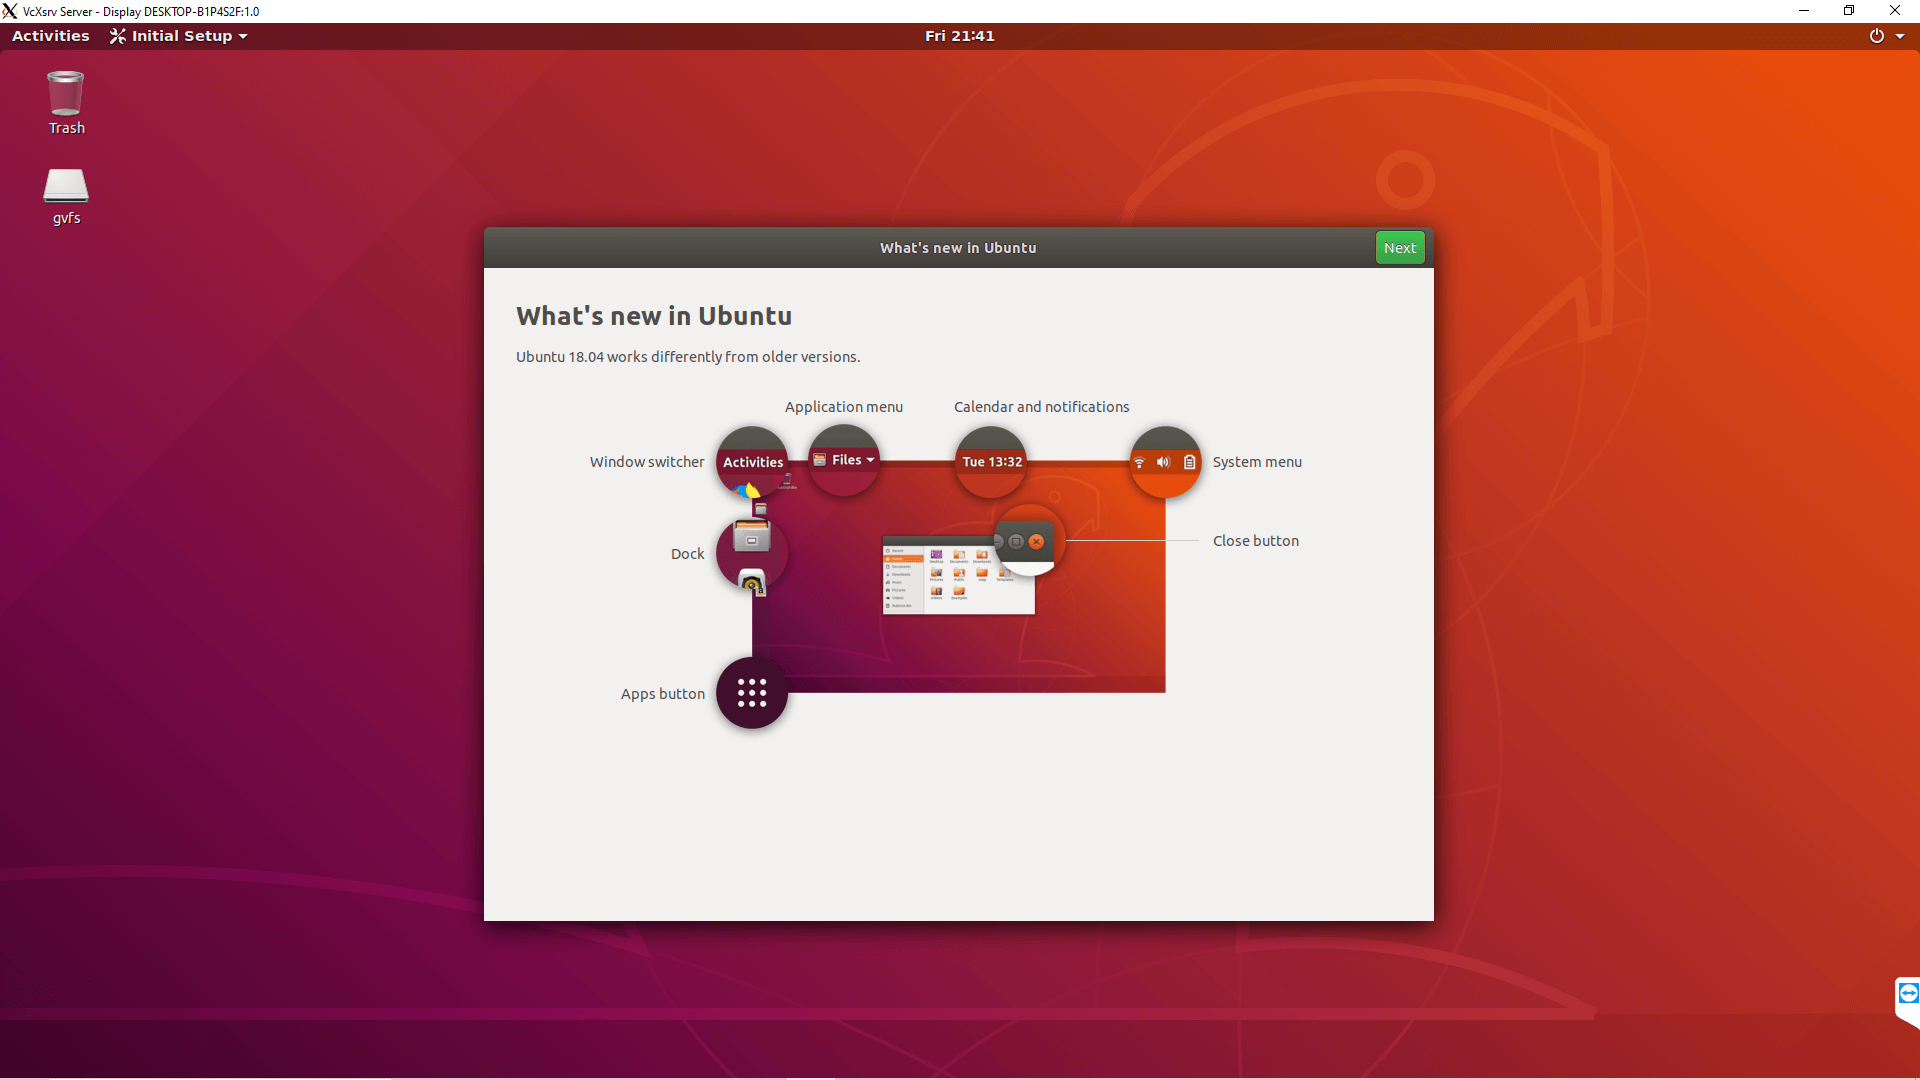Viewport: 1920px width, 1080px height.
Task: Click the Activities circle in the illustration
Action: click(x=752, y=462)
